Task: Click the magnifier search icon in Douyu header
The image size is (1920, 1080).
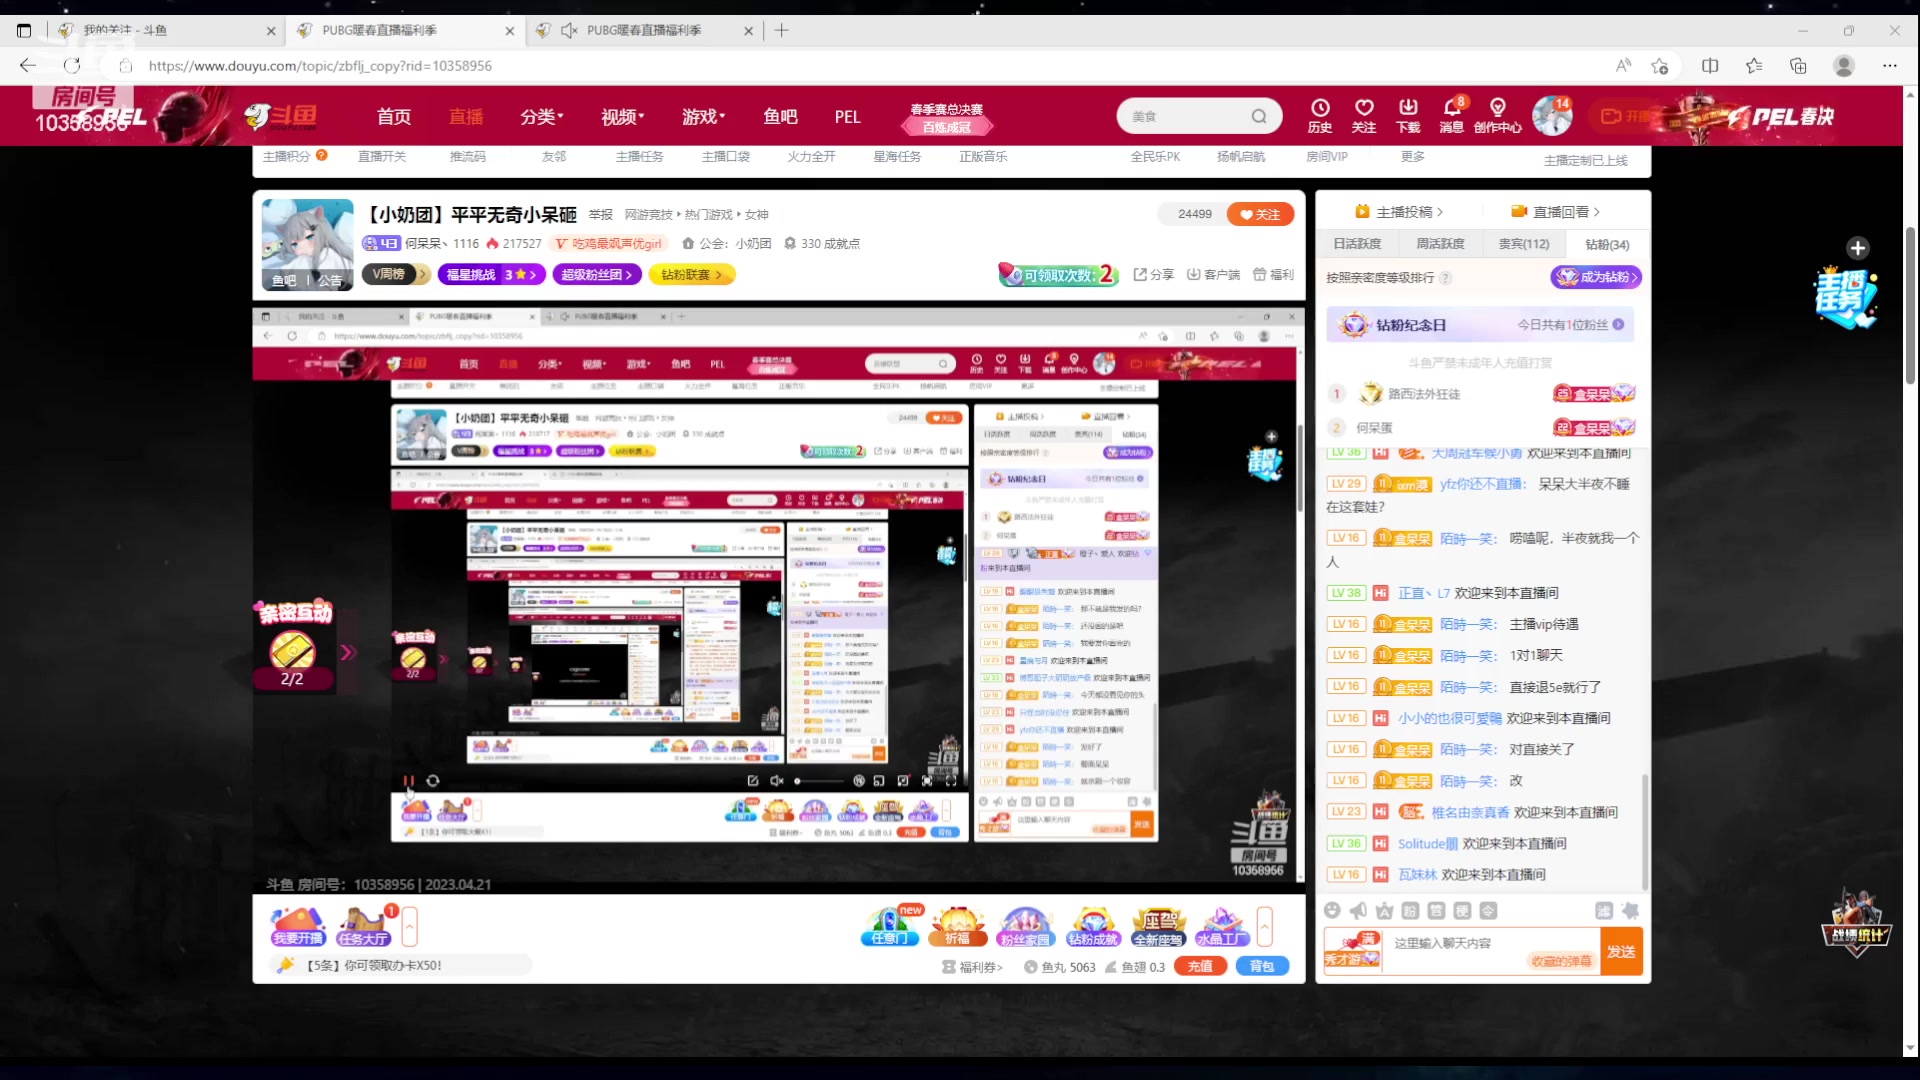Action: click(1259, 116)
